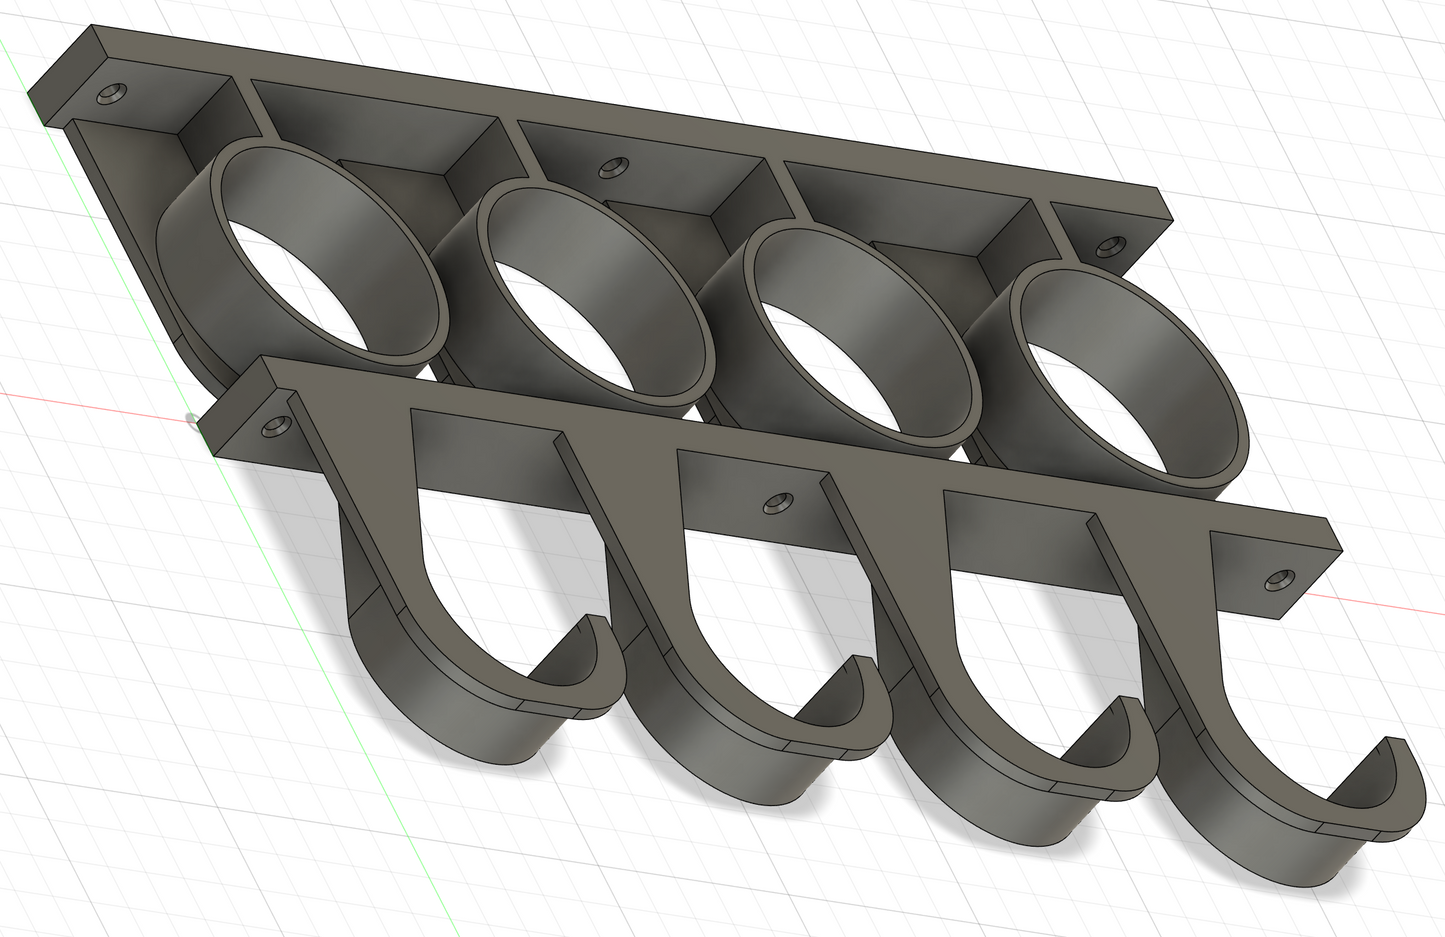Click the middle screw hole on the front hook bracket
The width and height of the screenshot is (1445, 937).
pyautogui.click(x=776, y=503)
